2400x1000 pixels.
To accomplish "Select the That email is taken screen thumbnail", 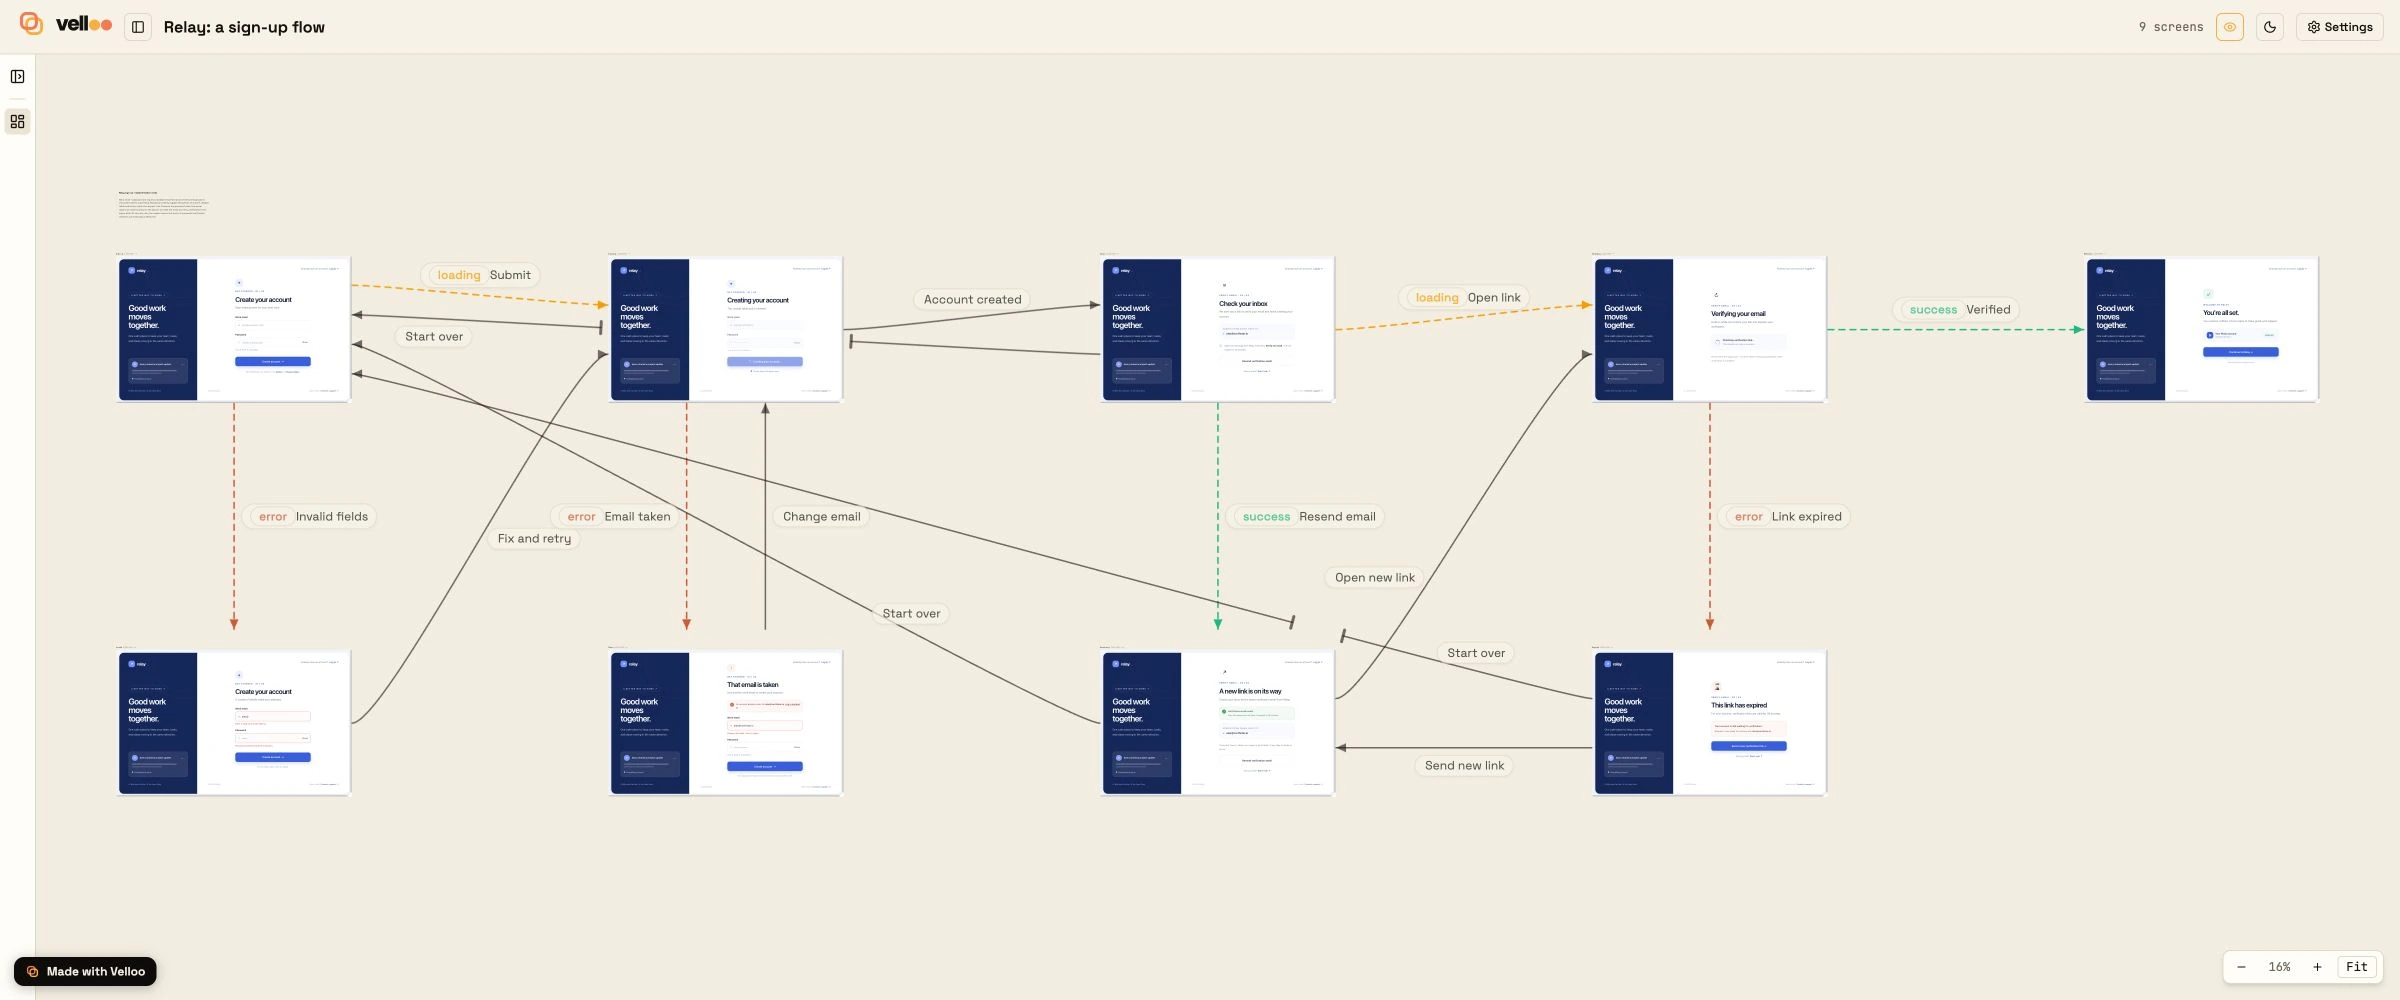I will (x=726, y=723).
